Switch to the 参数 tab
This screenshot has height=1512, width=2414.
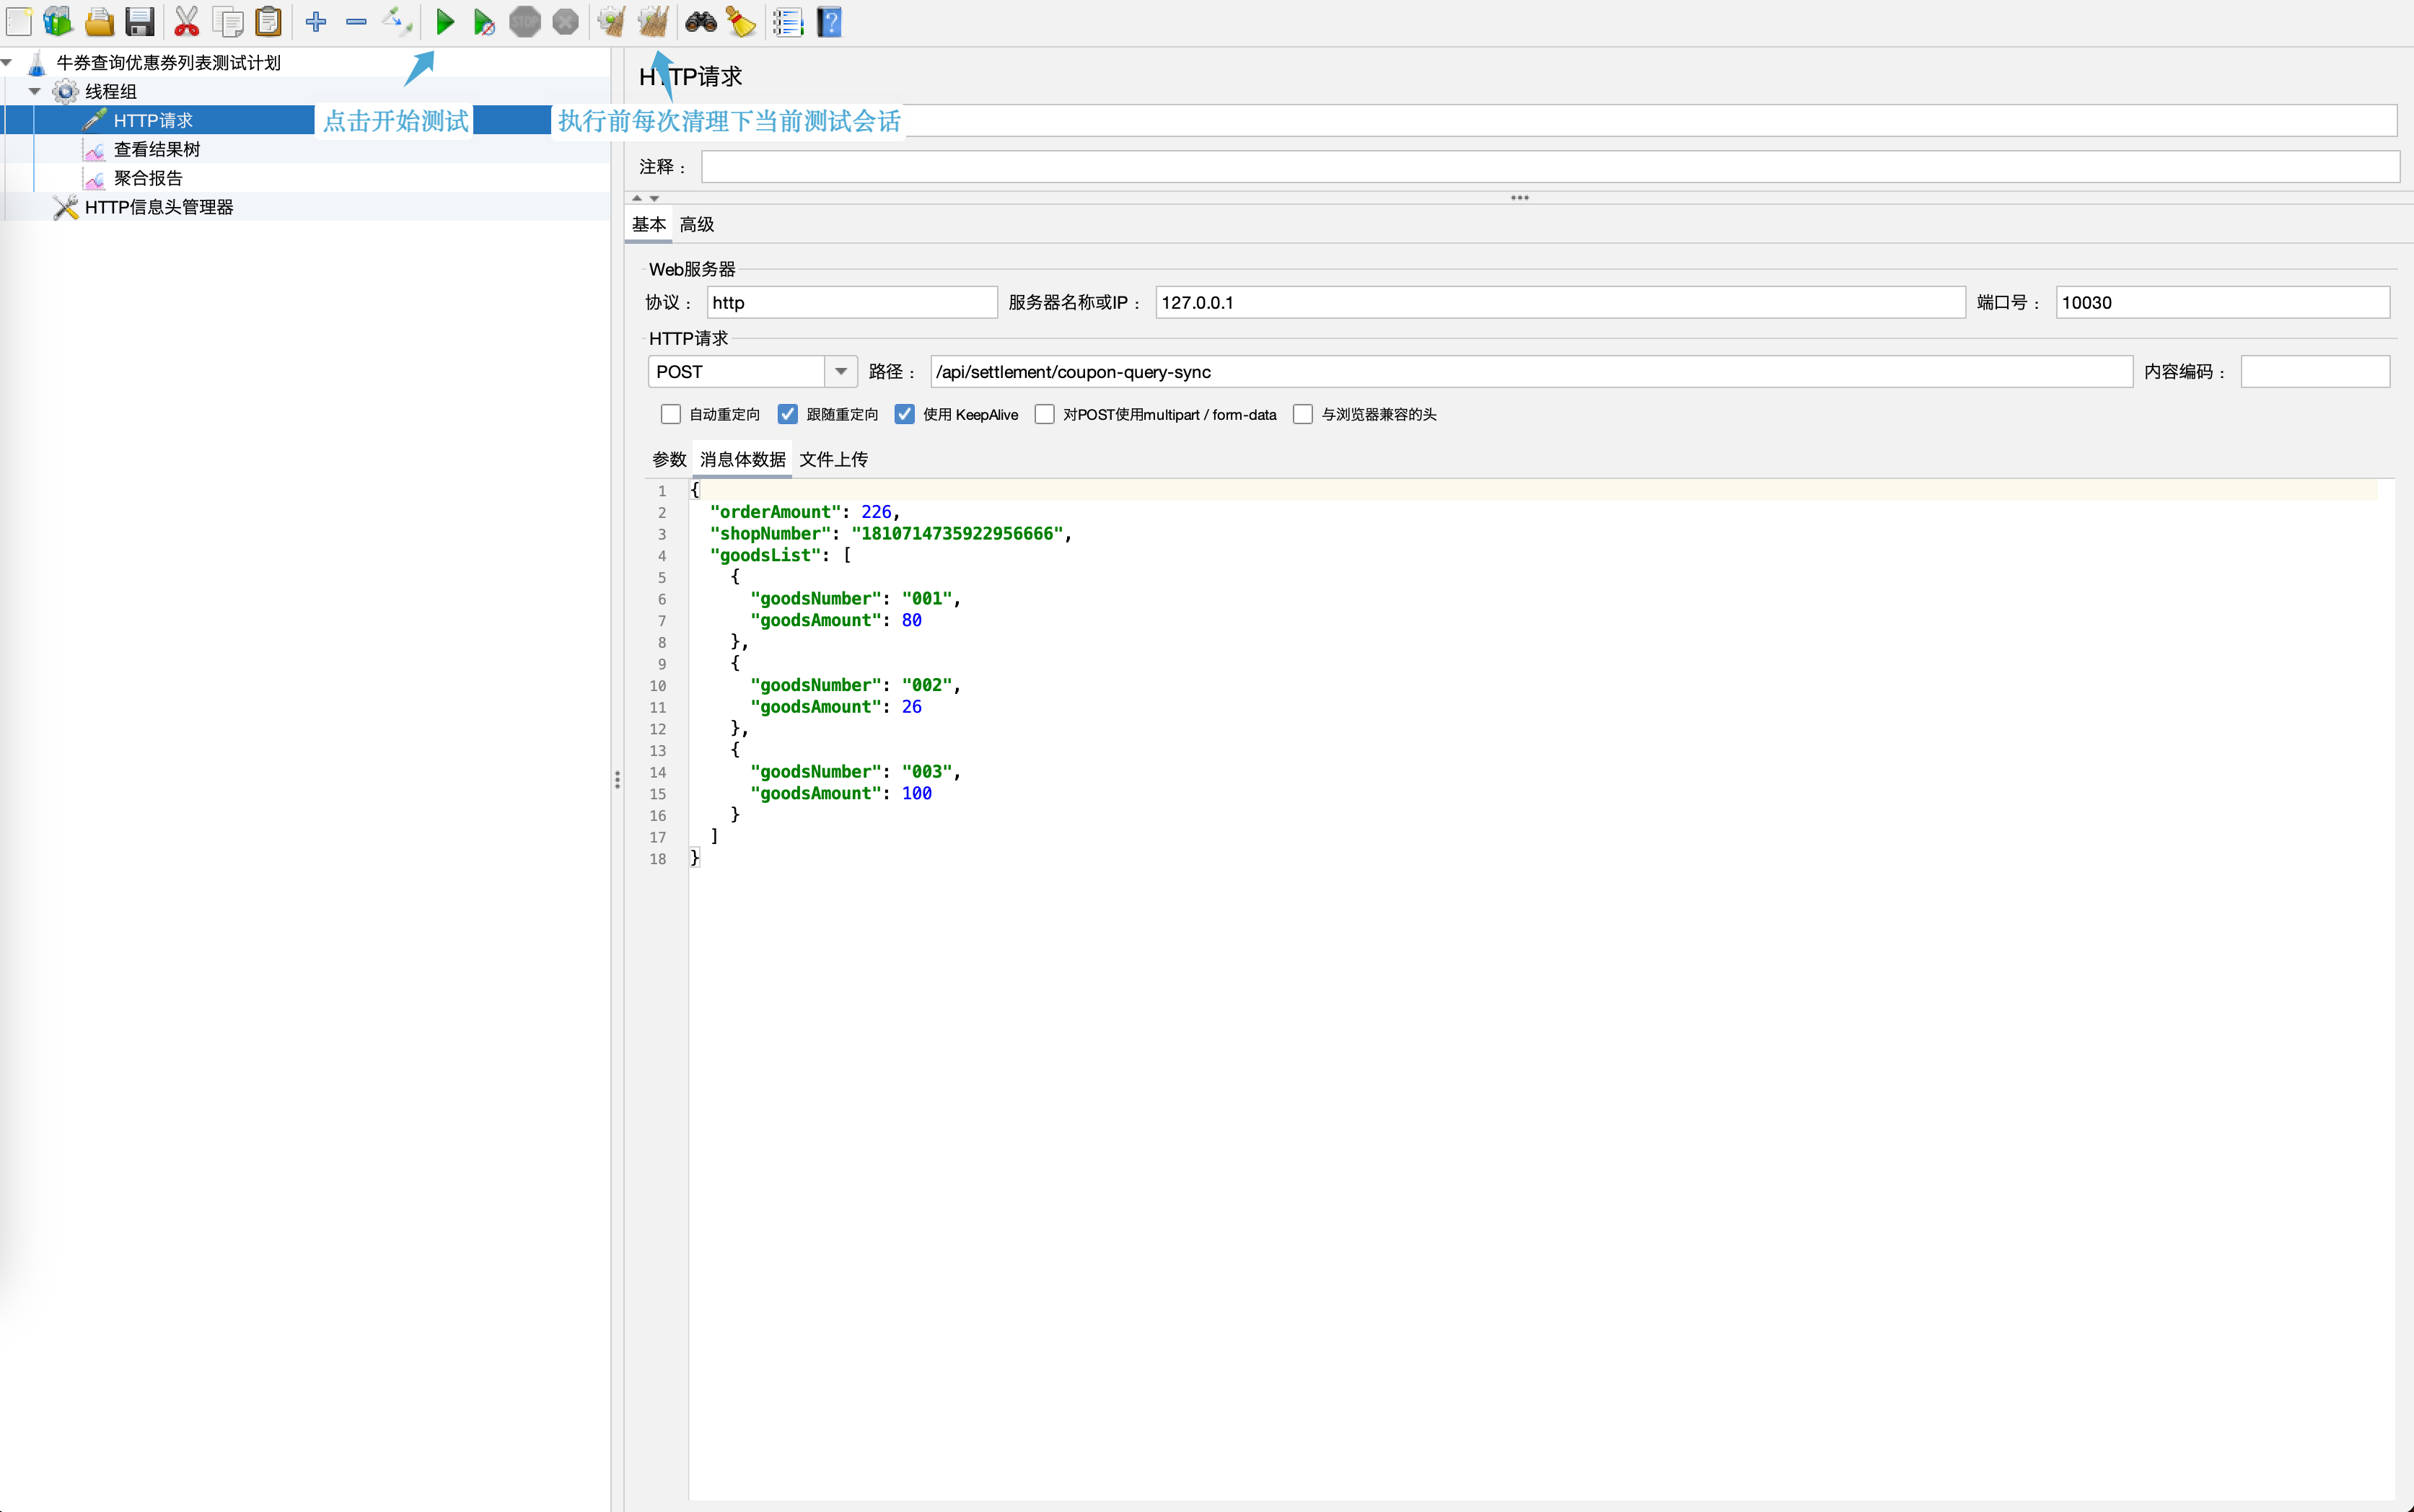(669, 459)
